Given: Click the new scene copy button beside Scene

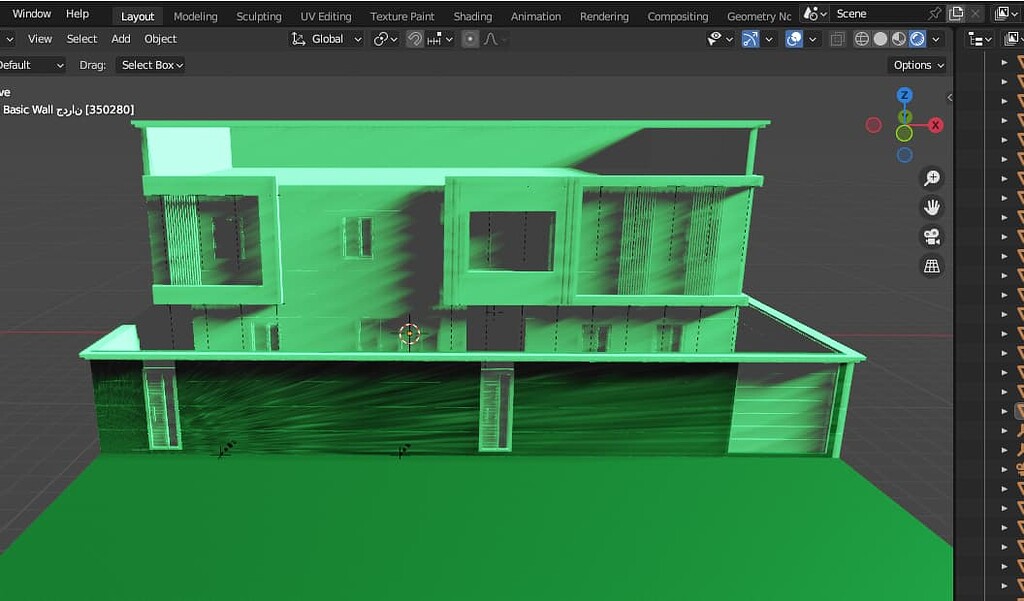Looking at the screenshot, I should point(955,13).
